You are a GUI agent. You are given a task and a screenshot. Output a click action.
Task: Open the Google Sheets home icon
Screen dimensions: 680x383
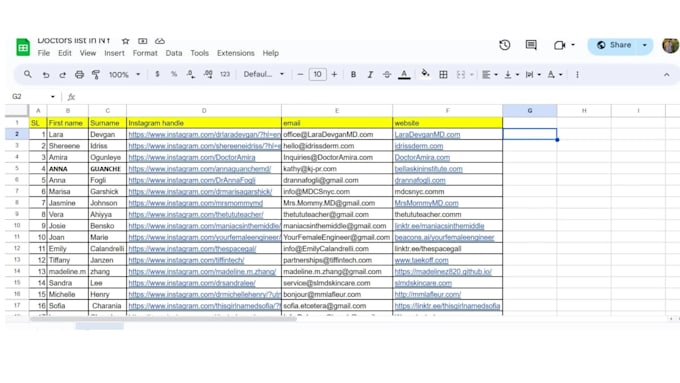(x=23, y=47)
